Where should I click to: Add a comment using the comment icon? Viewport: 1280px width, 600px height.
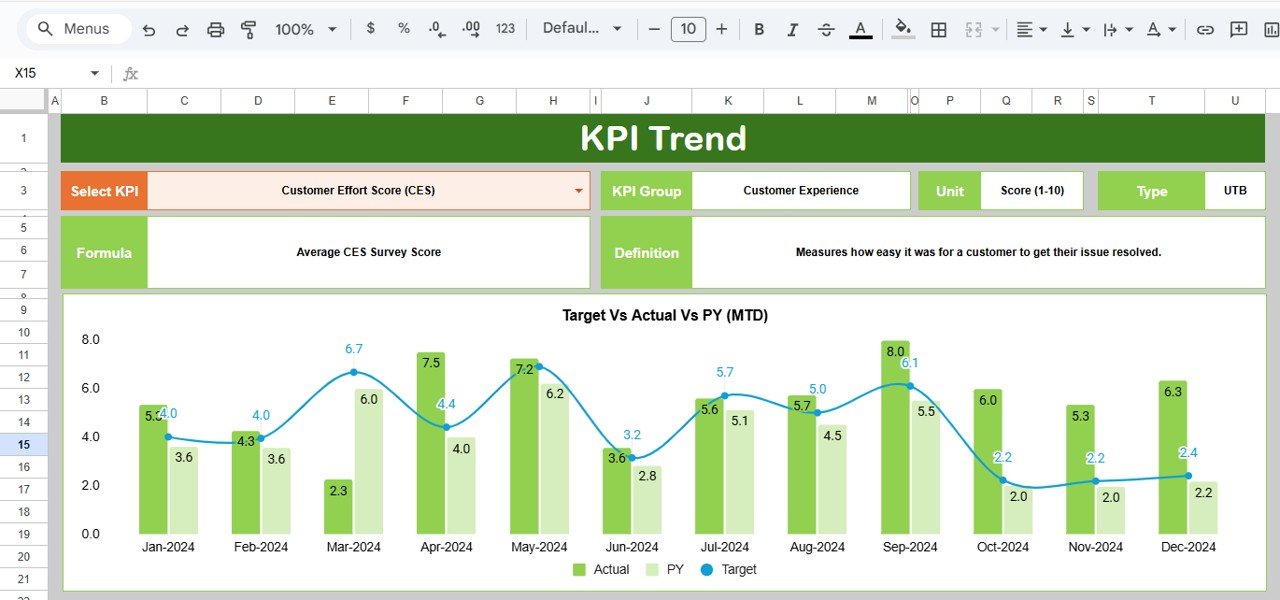point(1237,29)
